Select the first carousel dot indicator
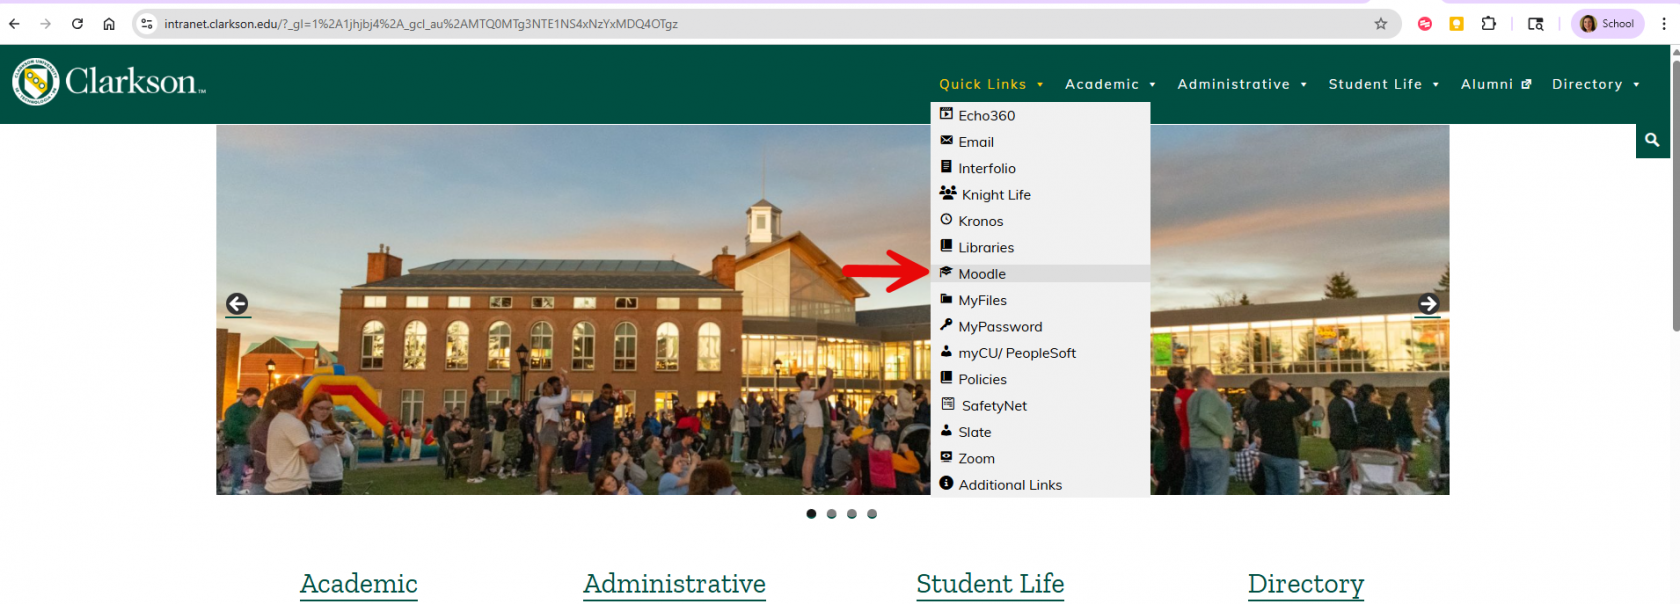Image resolution: width=1680 pixels, height=604 pixels. tap(811, 514)
